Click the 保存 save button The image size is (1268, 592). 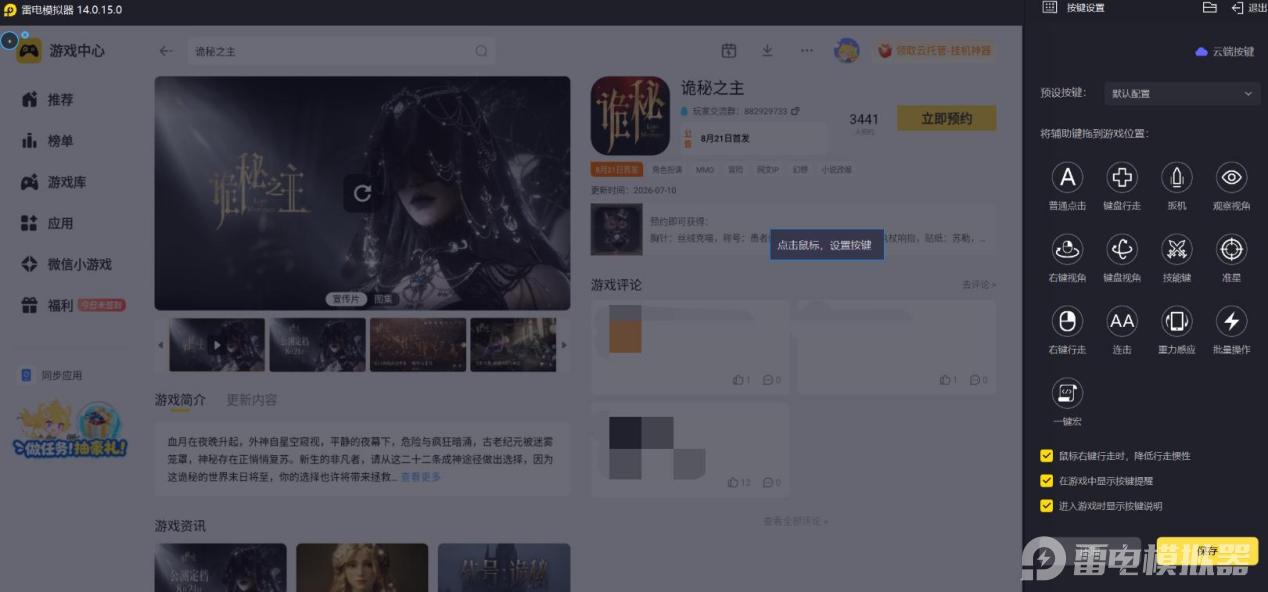pyautogui.click(x=1207, y=551)
